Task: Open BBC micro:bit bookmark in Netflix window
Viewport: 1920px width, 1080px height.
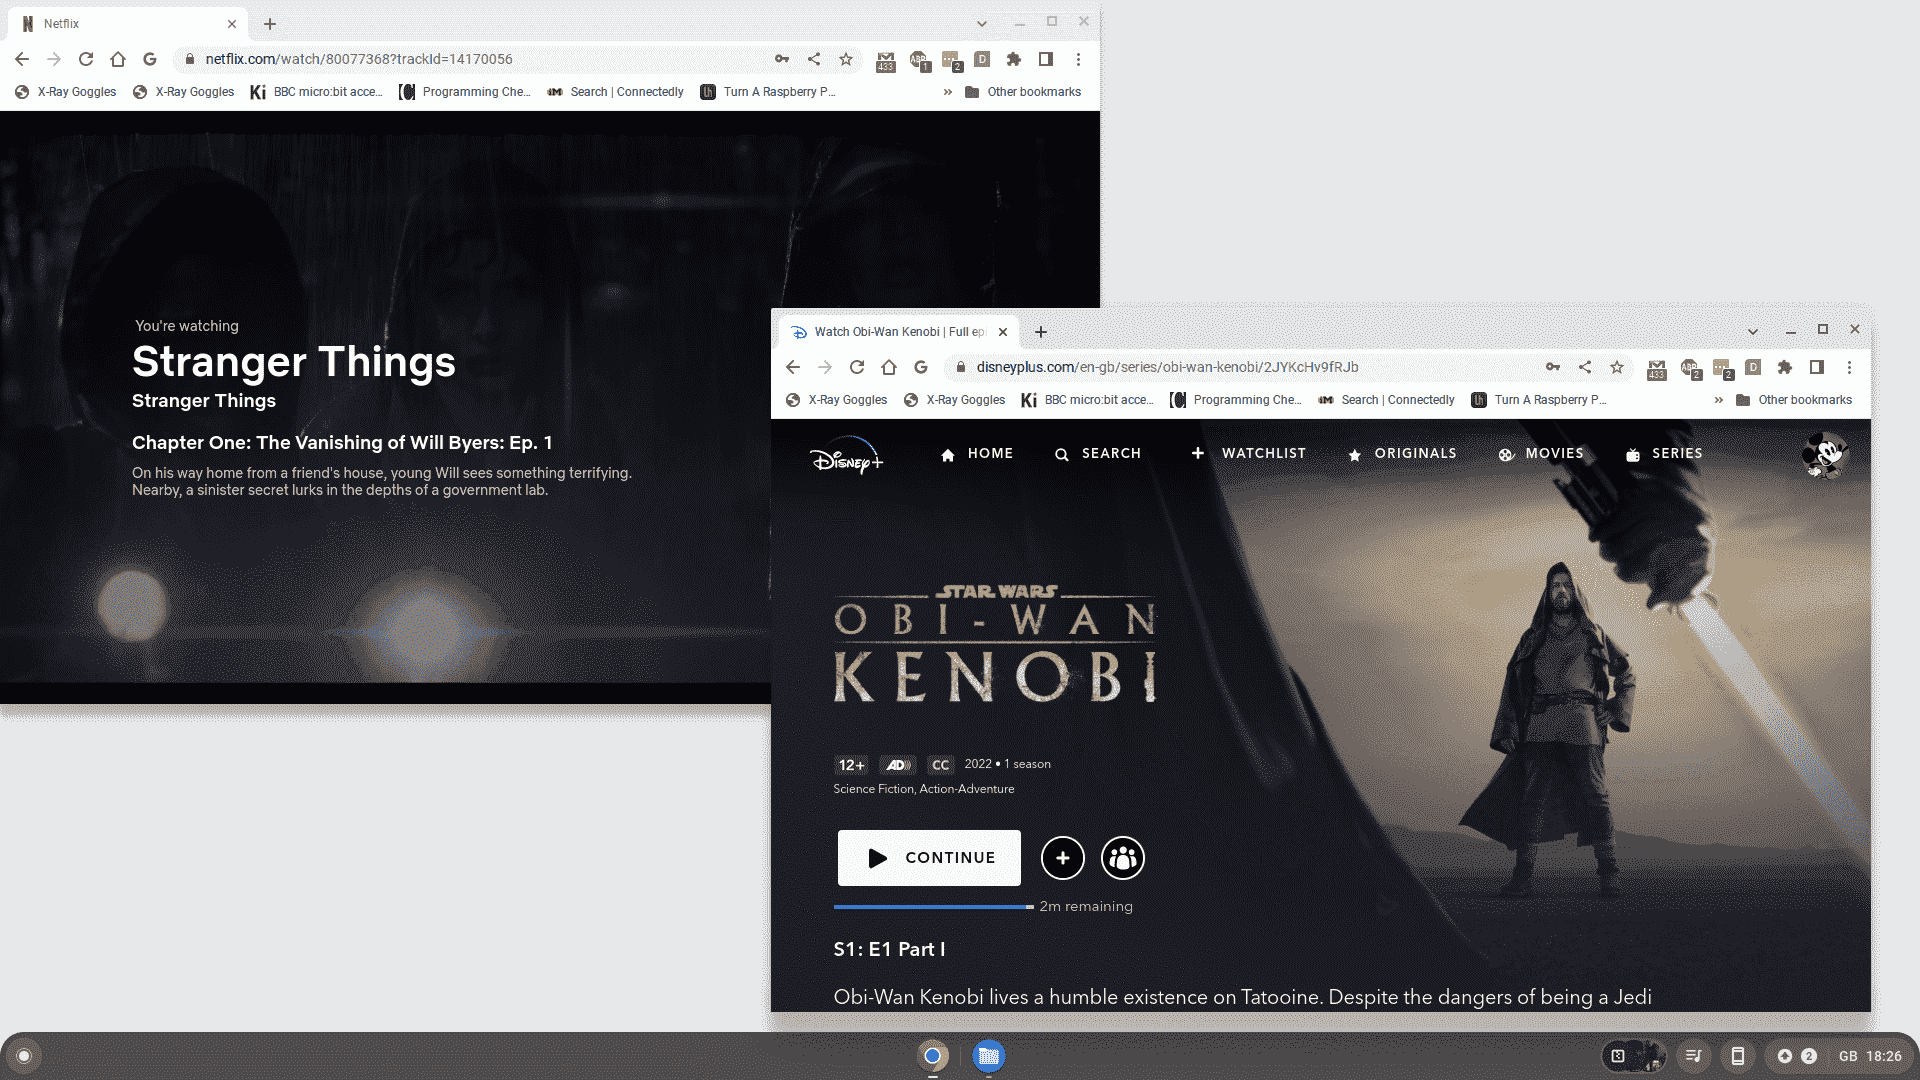Action: click(316, 92)
